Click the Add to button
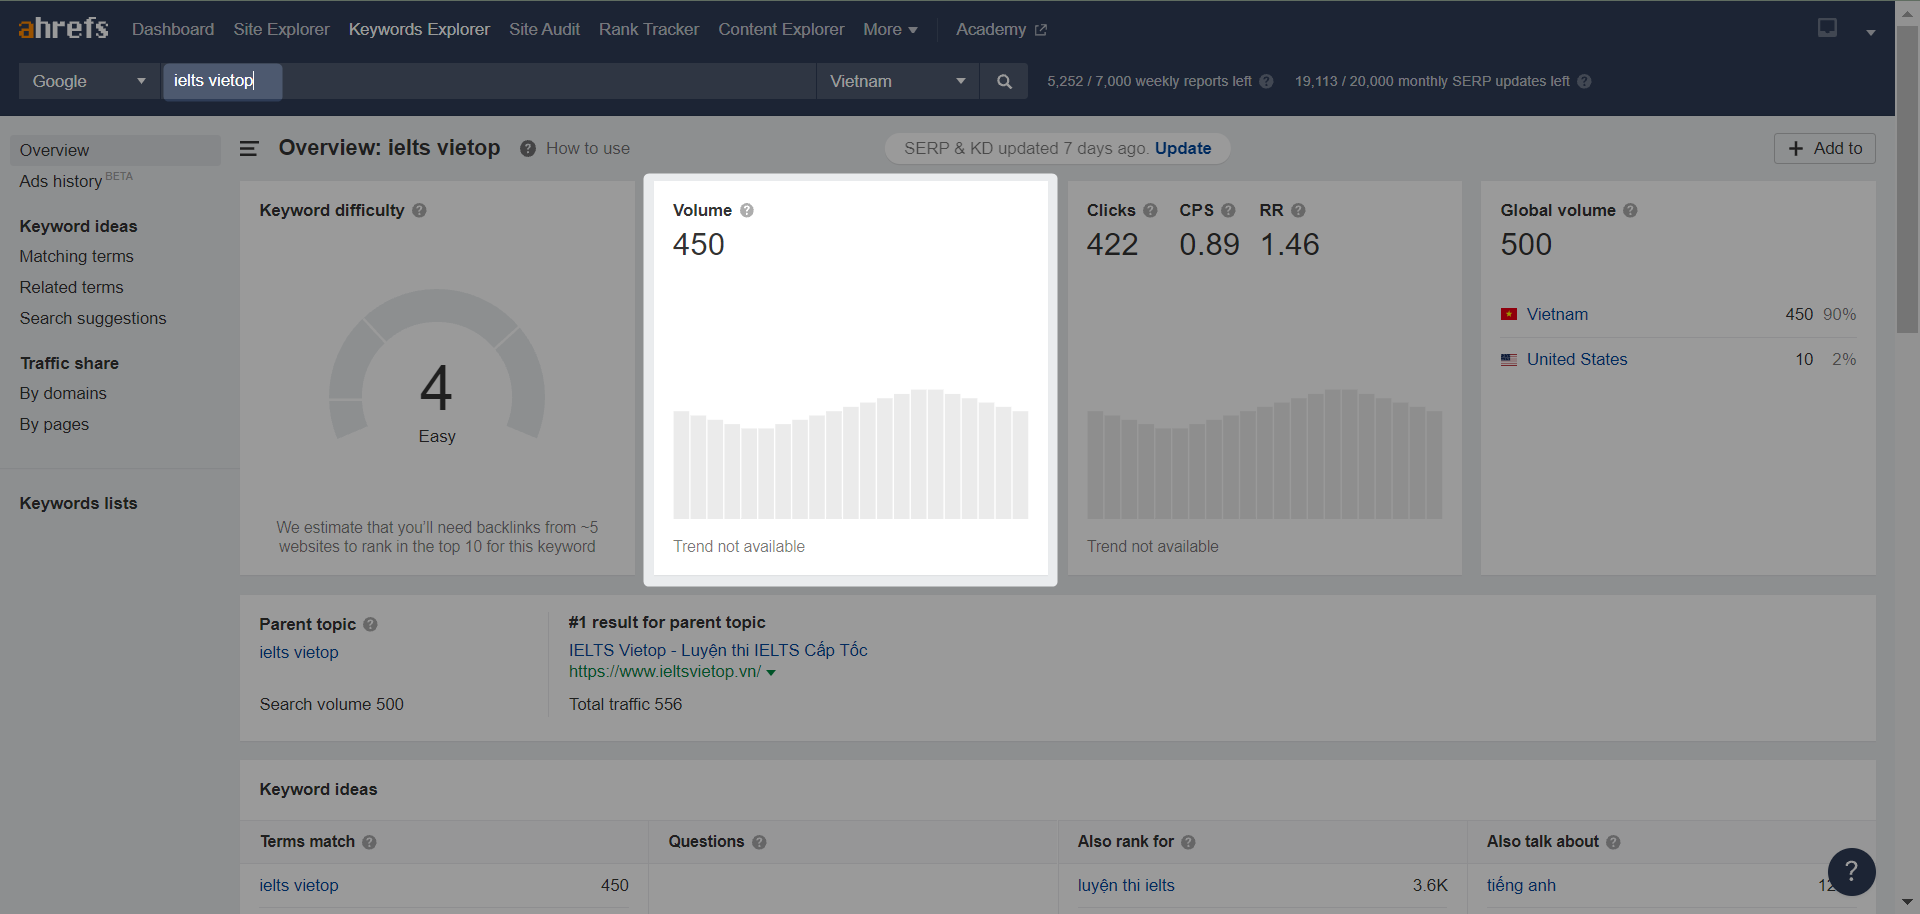 coord(1824,148)
